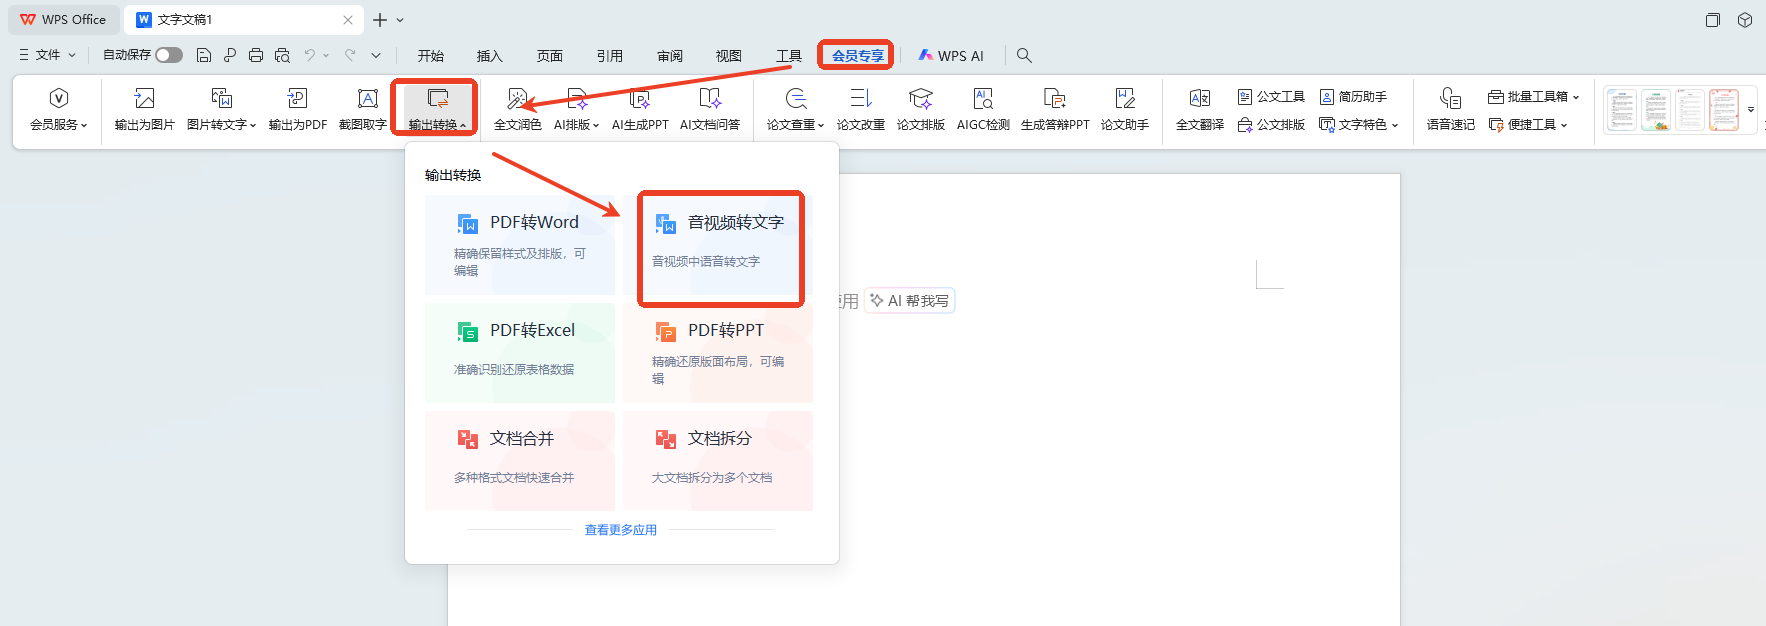
Task: Click the AI 帮我写 button
Action: [909, 301]
